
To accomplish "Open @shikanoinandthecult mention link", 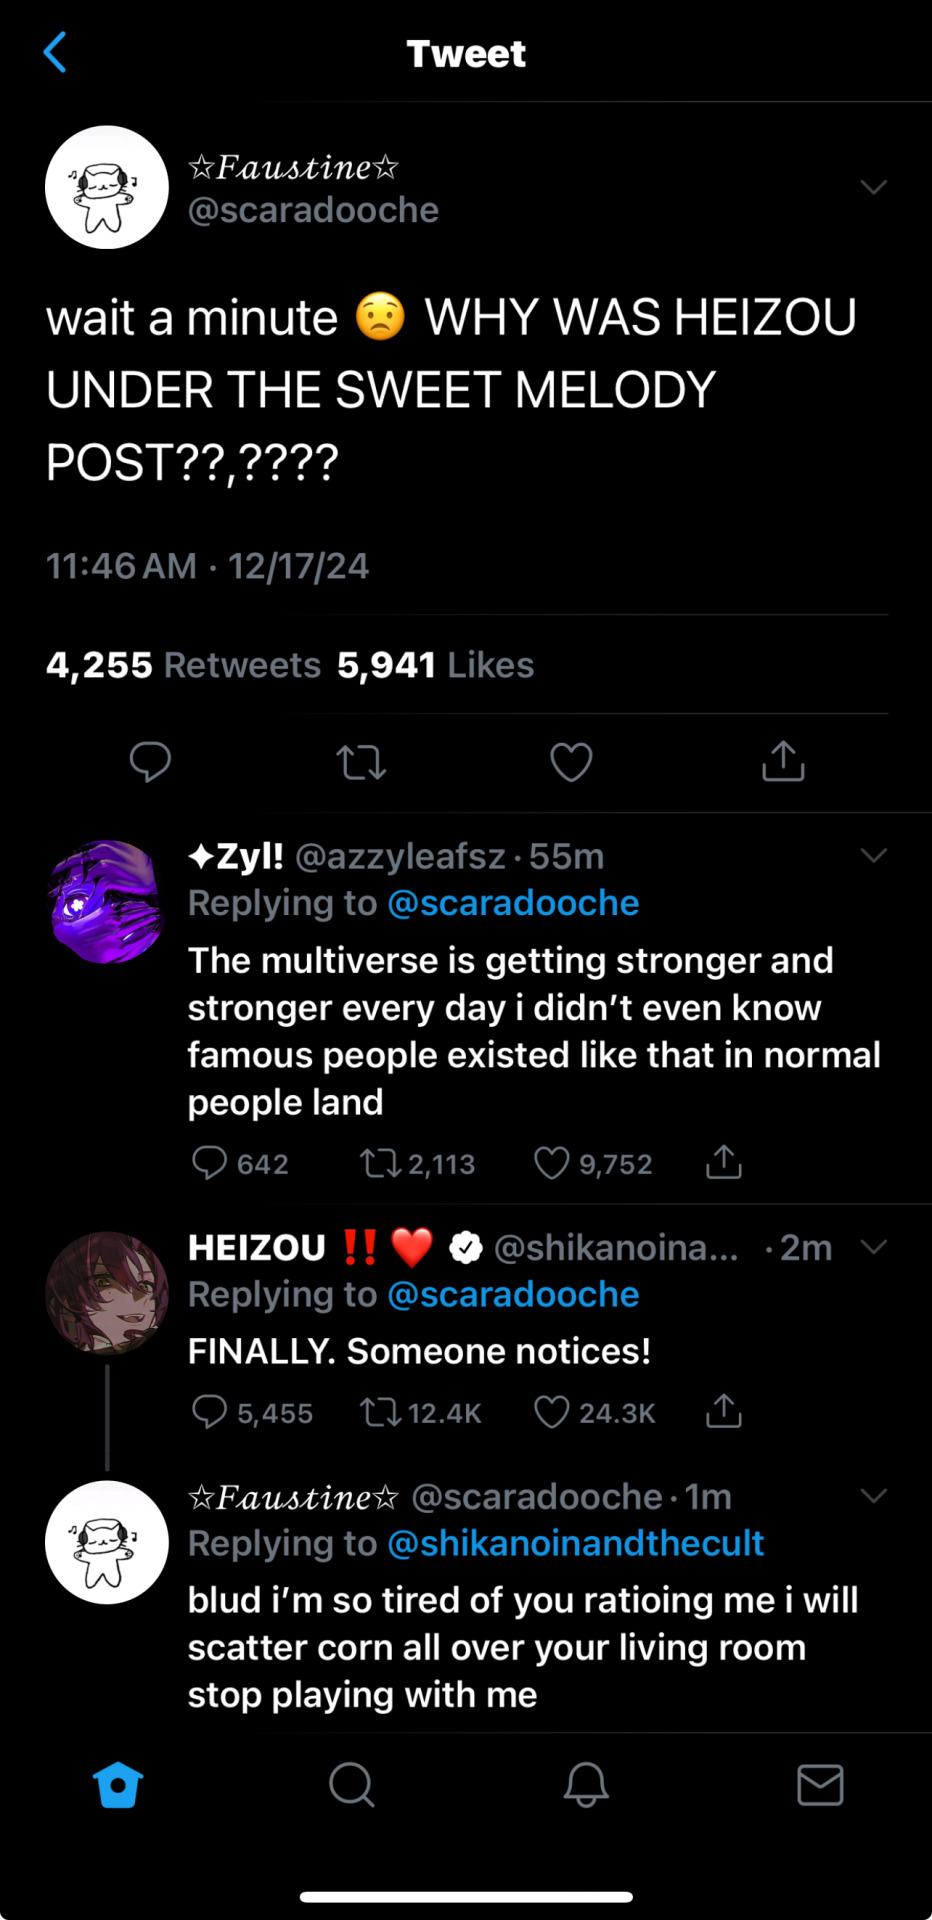I will click(x=575, y=1543).
